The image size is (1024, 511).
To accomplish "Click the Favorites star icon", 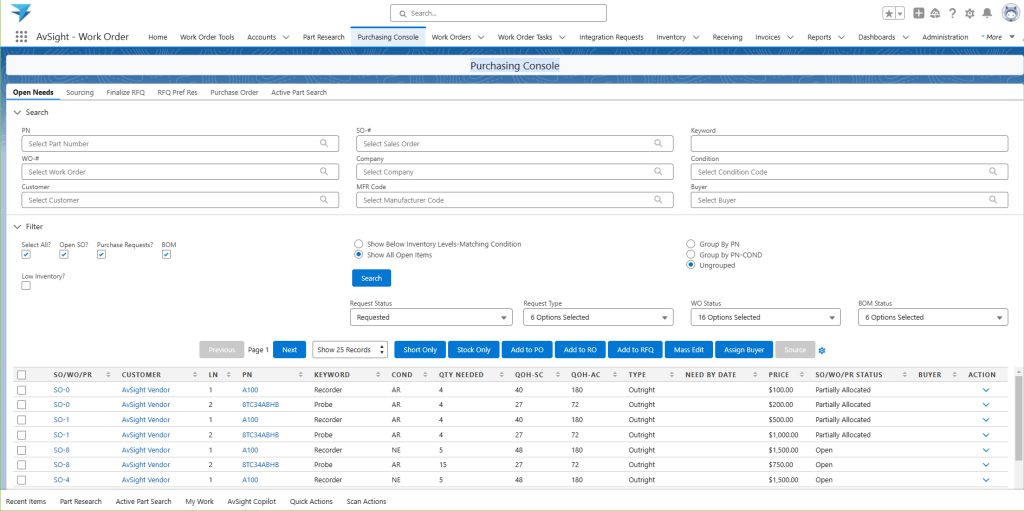I will (x=889, y=13).
